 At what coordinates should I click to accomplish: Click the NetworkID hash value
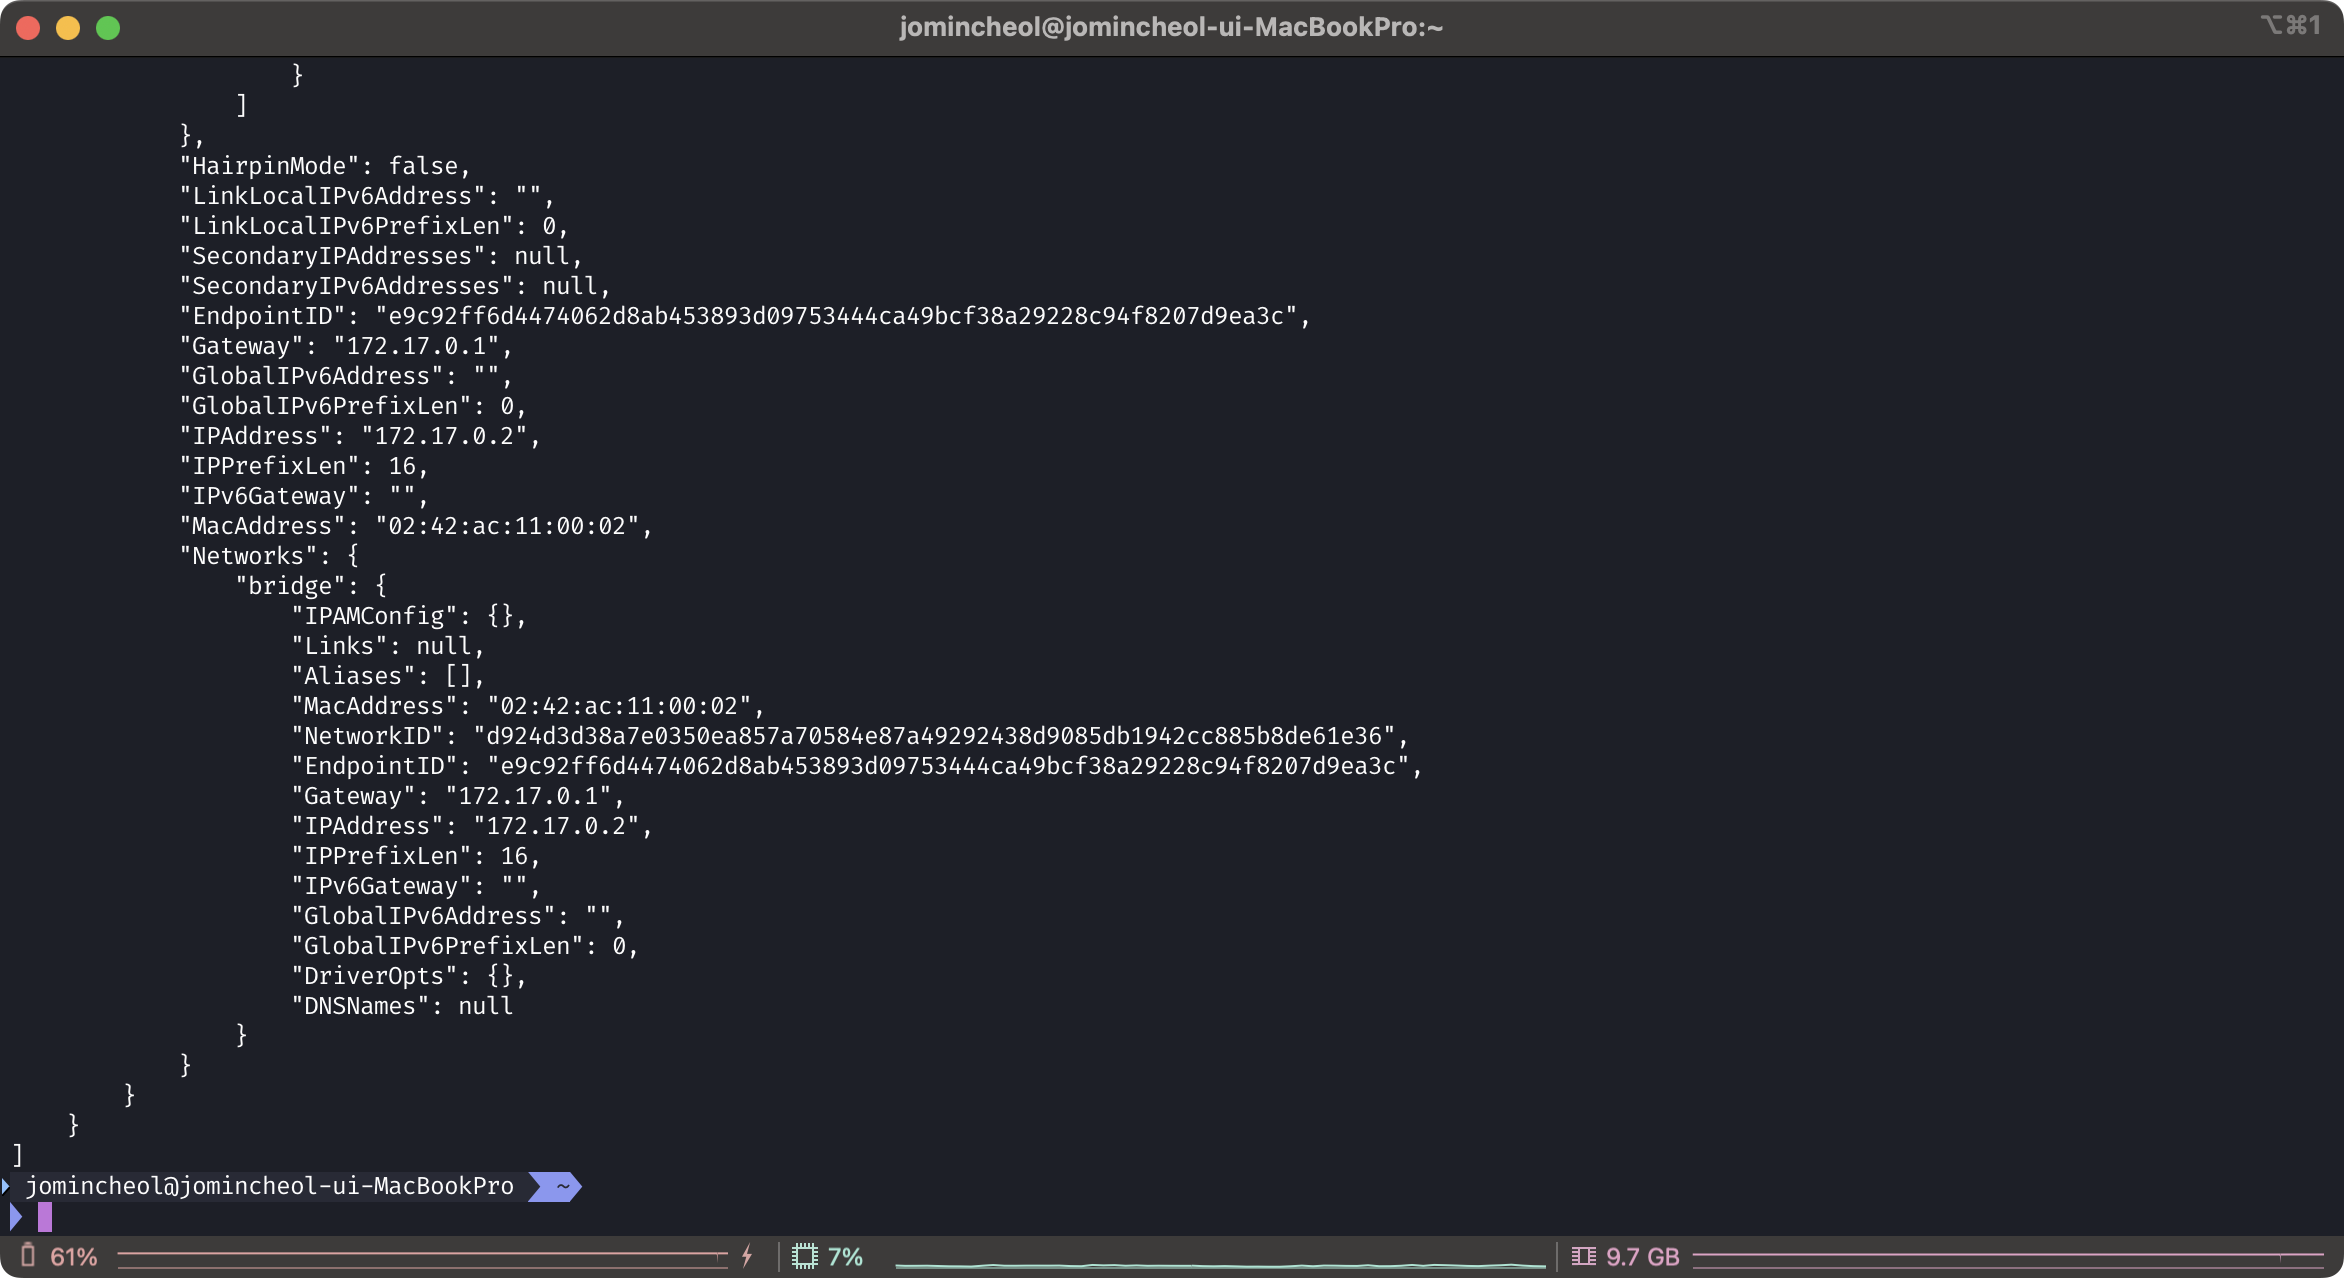(x=933, y=736)
